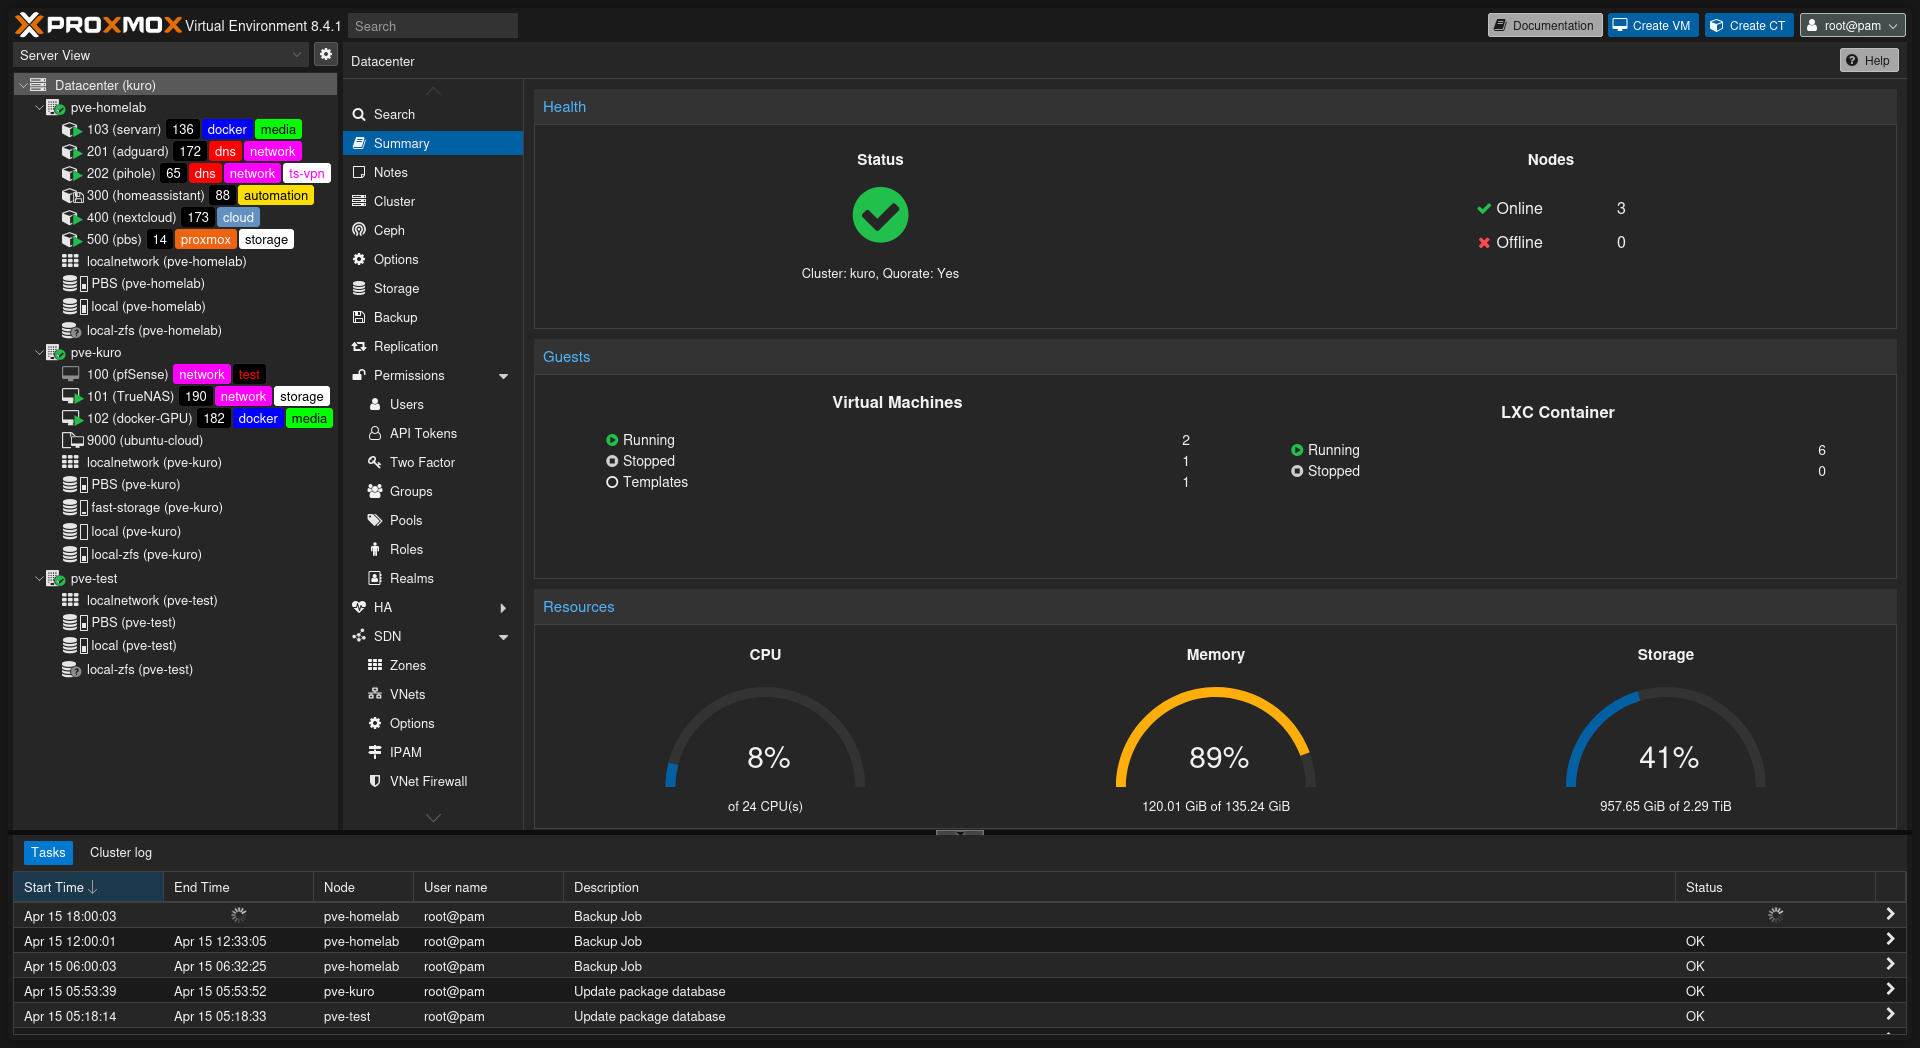Open the Ceph configuration panel
This screenshot has width=1920, height=1048.
(388, 230)
